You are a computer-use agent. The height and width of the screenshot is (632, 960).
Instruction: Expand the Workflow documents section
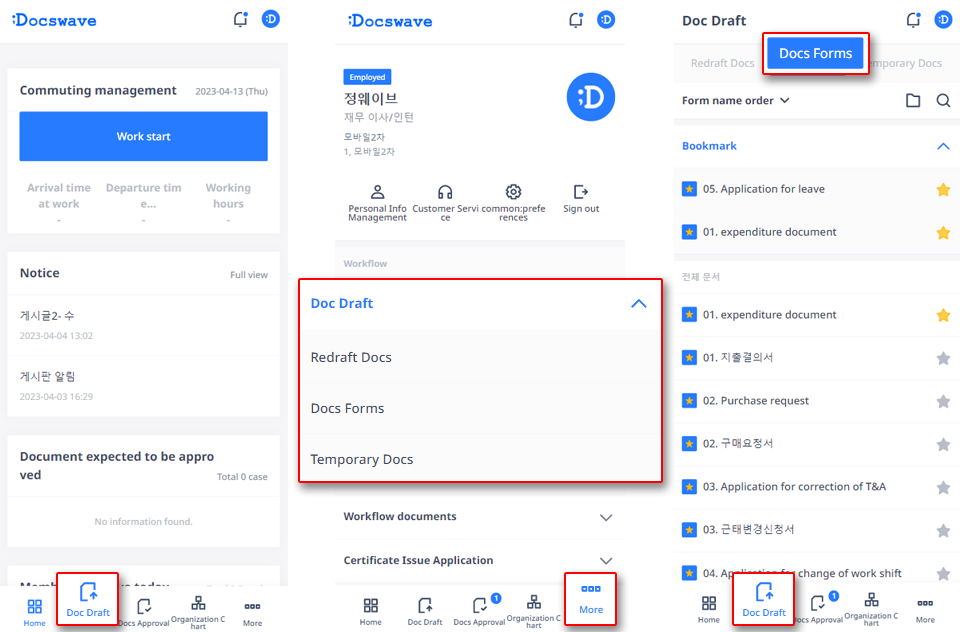tap(605, 517)
